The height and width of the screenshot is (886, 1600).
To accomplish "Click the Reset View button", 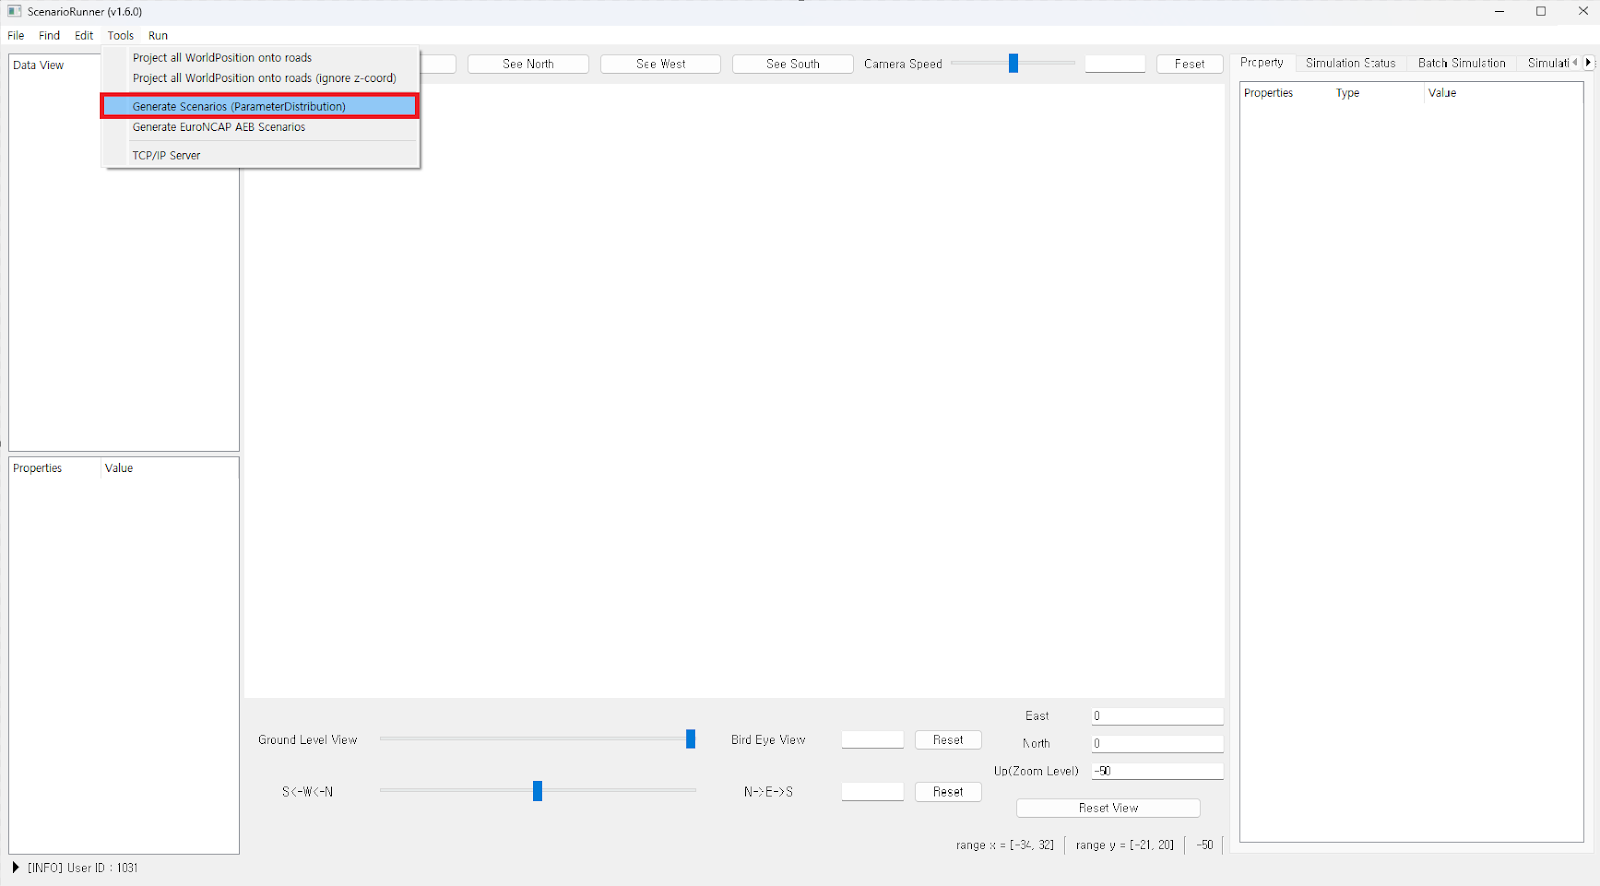I will 1108,808.
